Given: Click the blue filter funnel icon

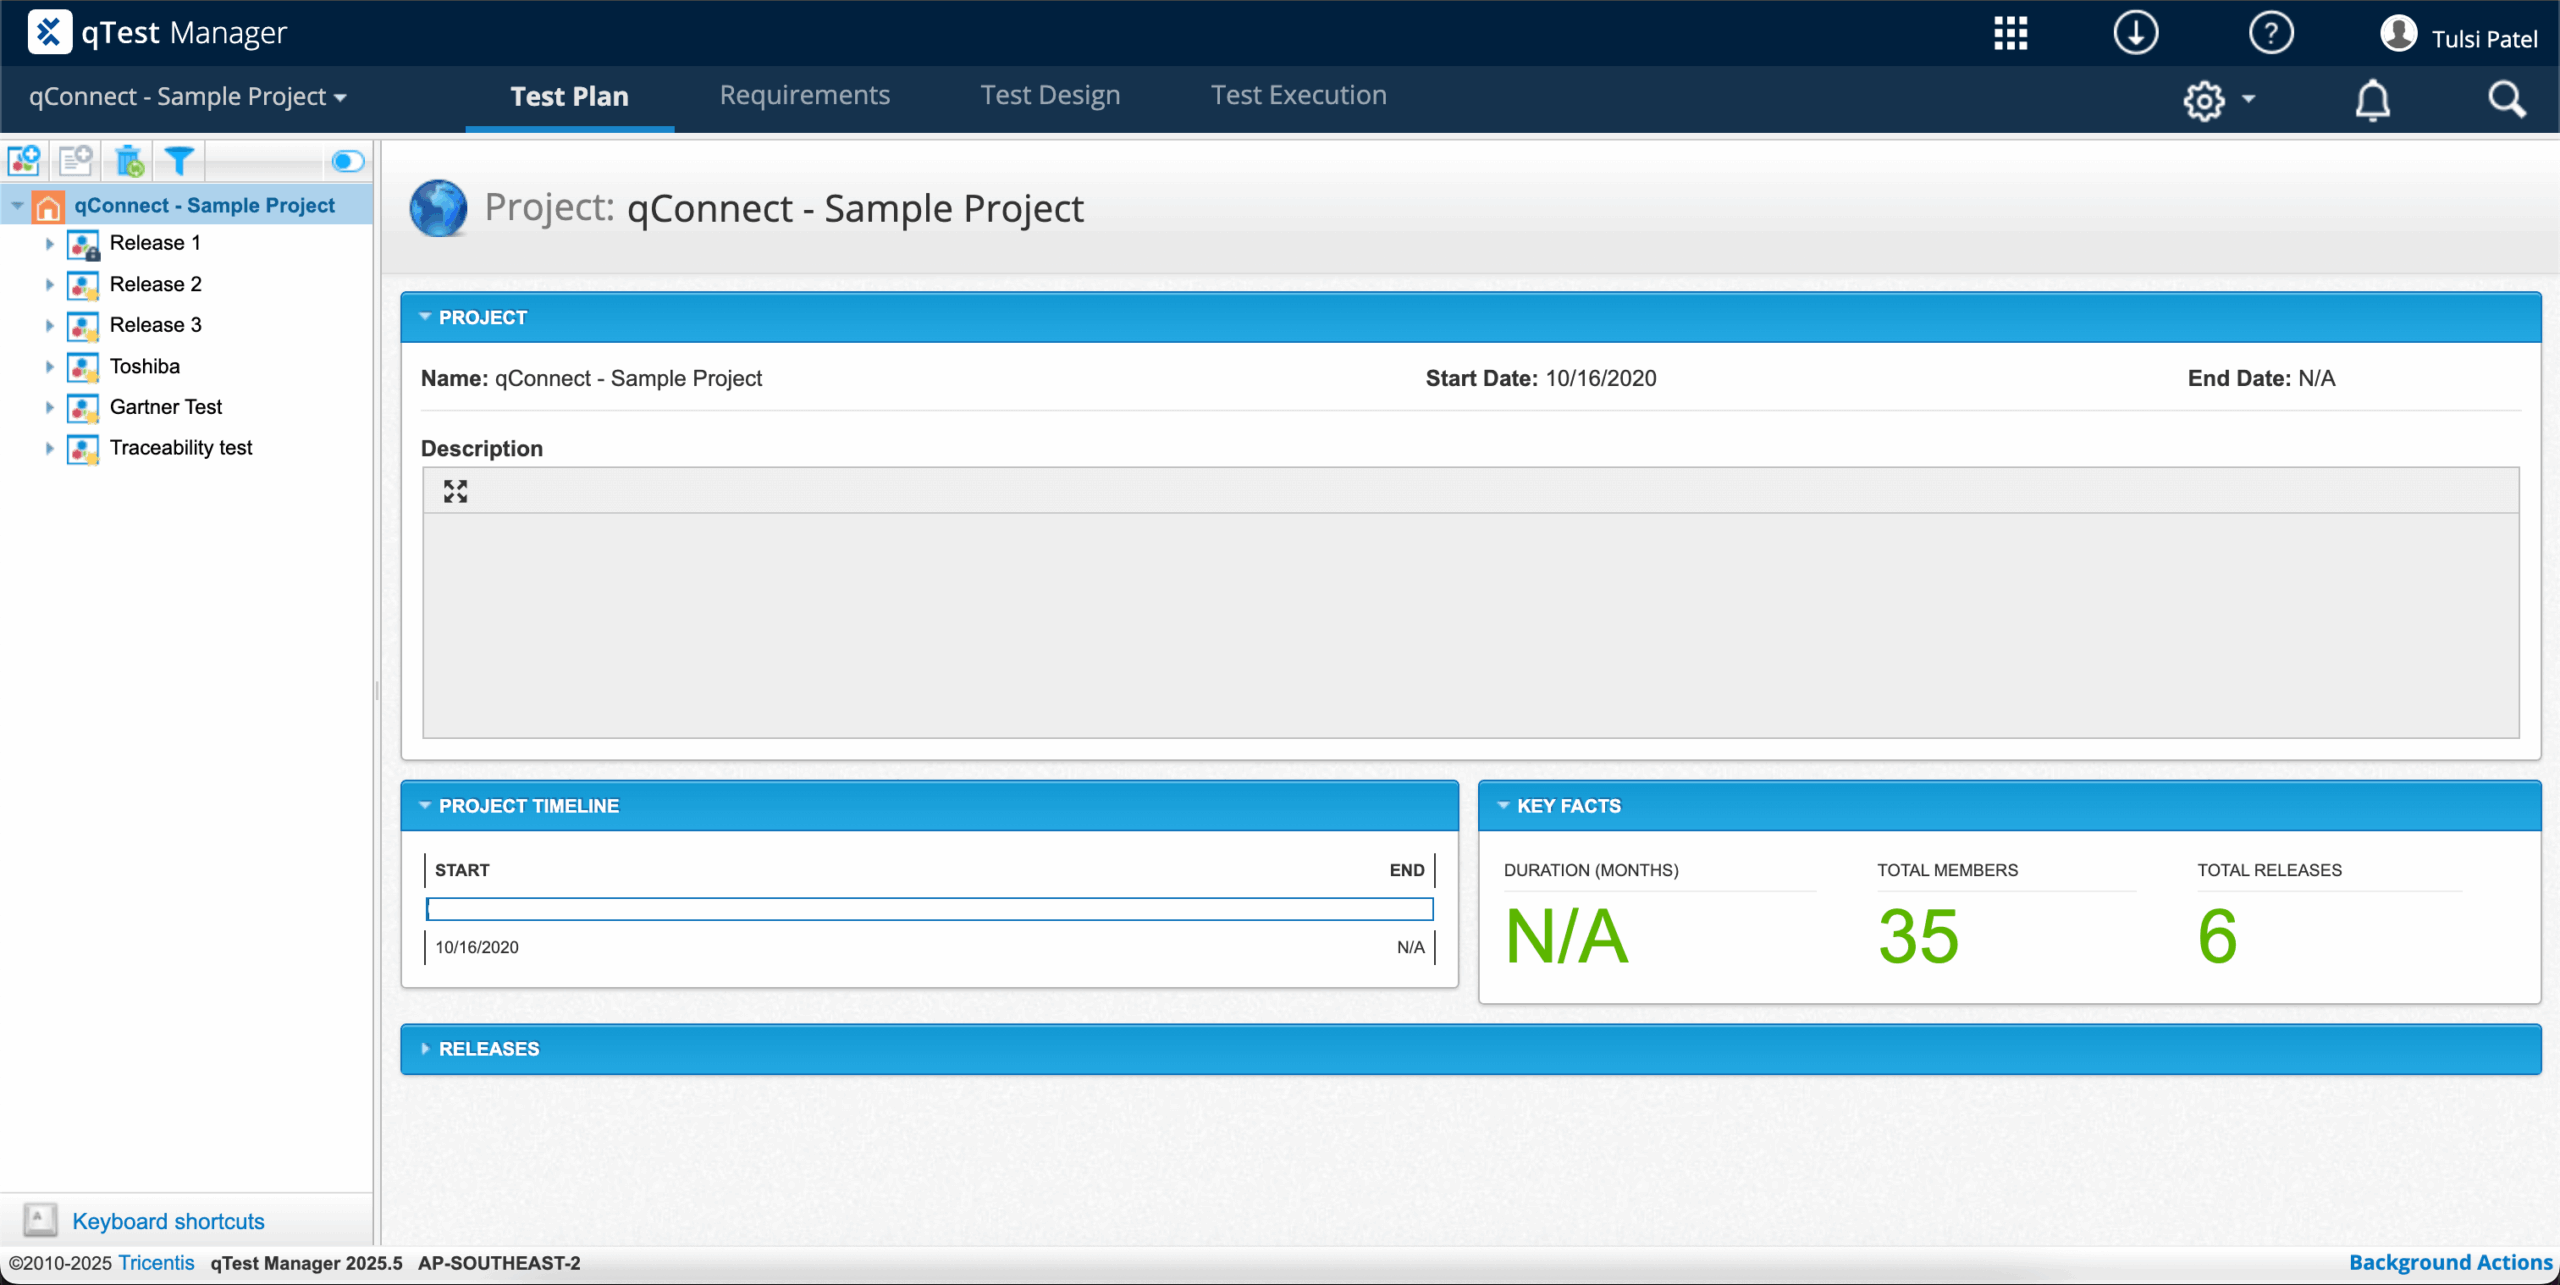Looking at the screenshot, I should (x=179, y=160).
